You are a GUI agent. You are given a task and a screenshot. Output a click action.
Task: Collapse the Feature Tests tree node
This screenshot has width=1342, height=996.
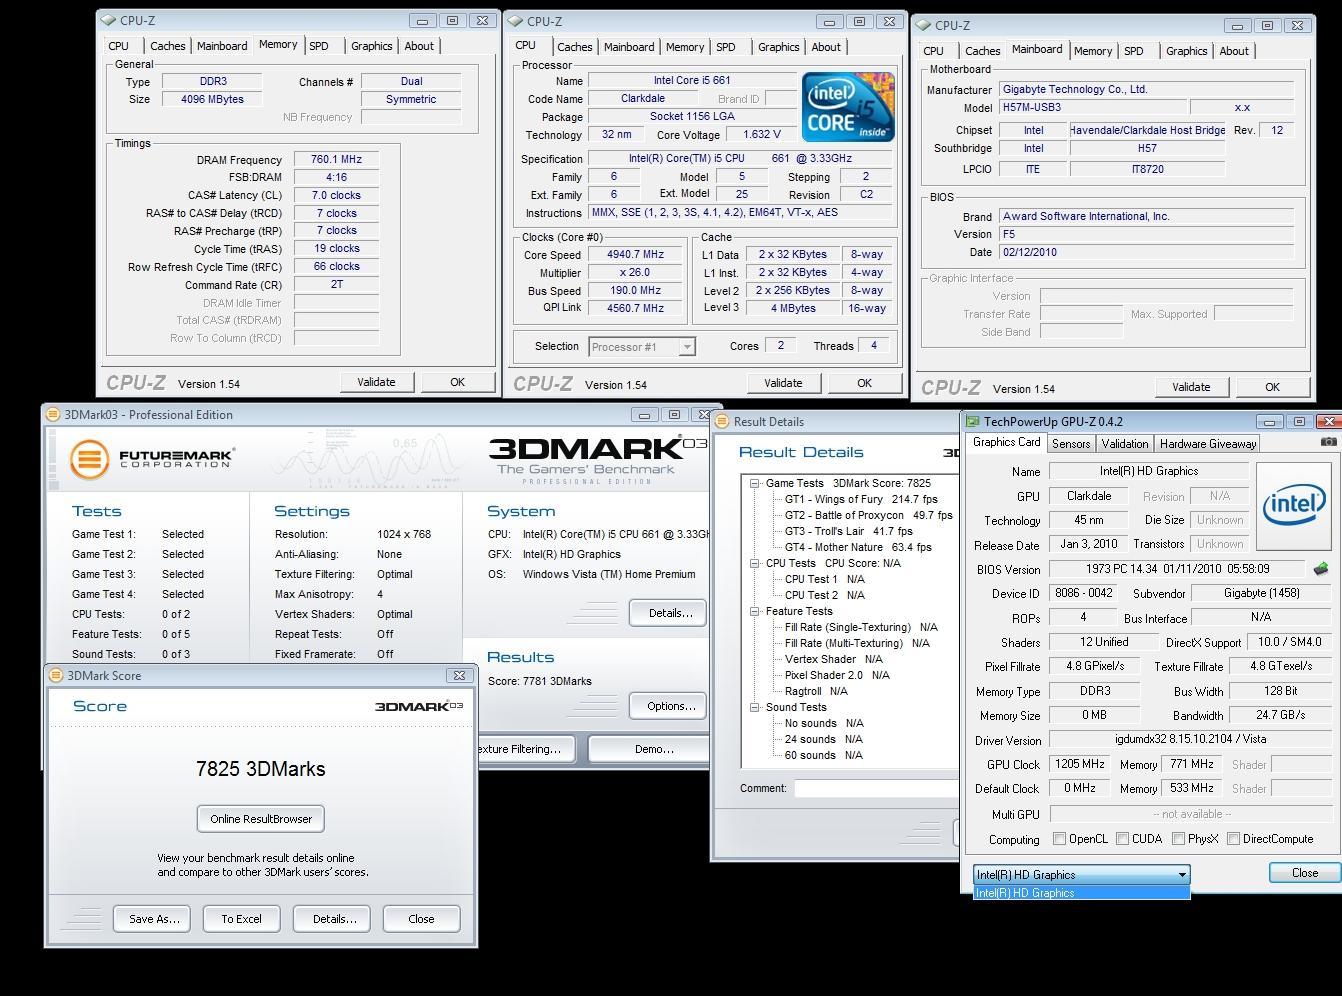click(x=755, y=611)
